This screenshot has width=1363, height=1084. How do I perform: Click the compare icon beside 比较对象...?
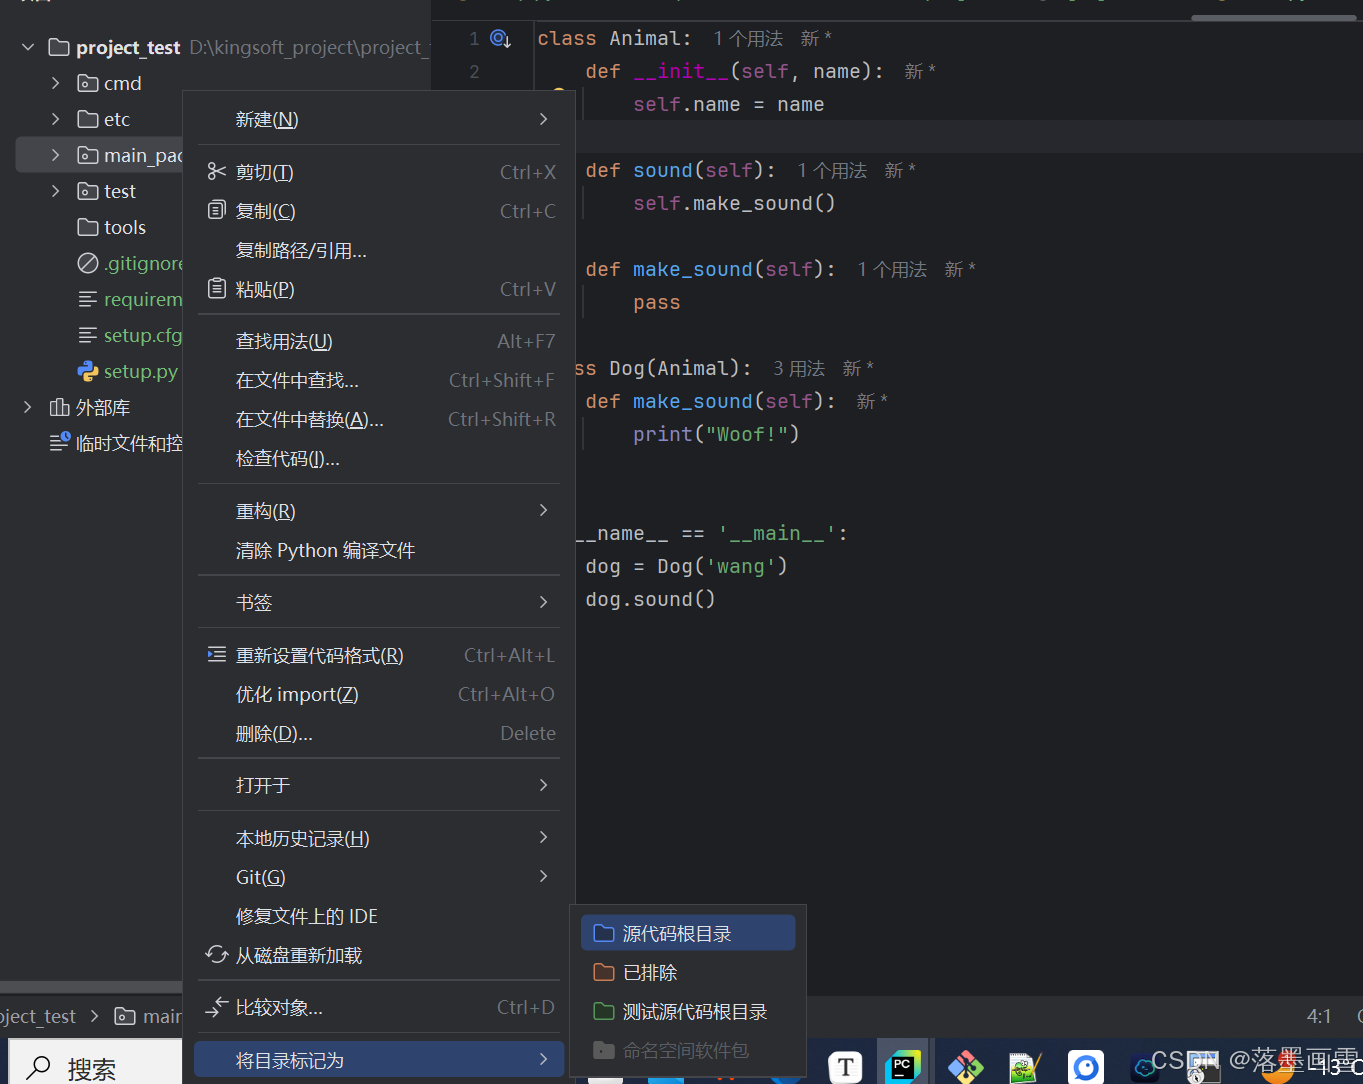coord(216,1007)
